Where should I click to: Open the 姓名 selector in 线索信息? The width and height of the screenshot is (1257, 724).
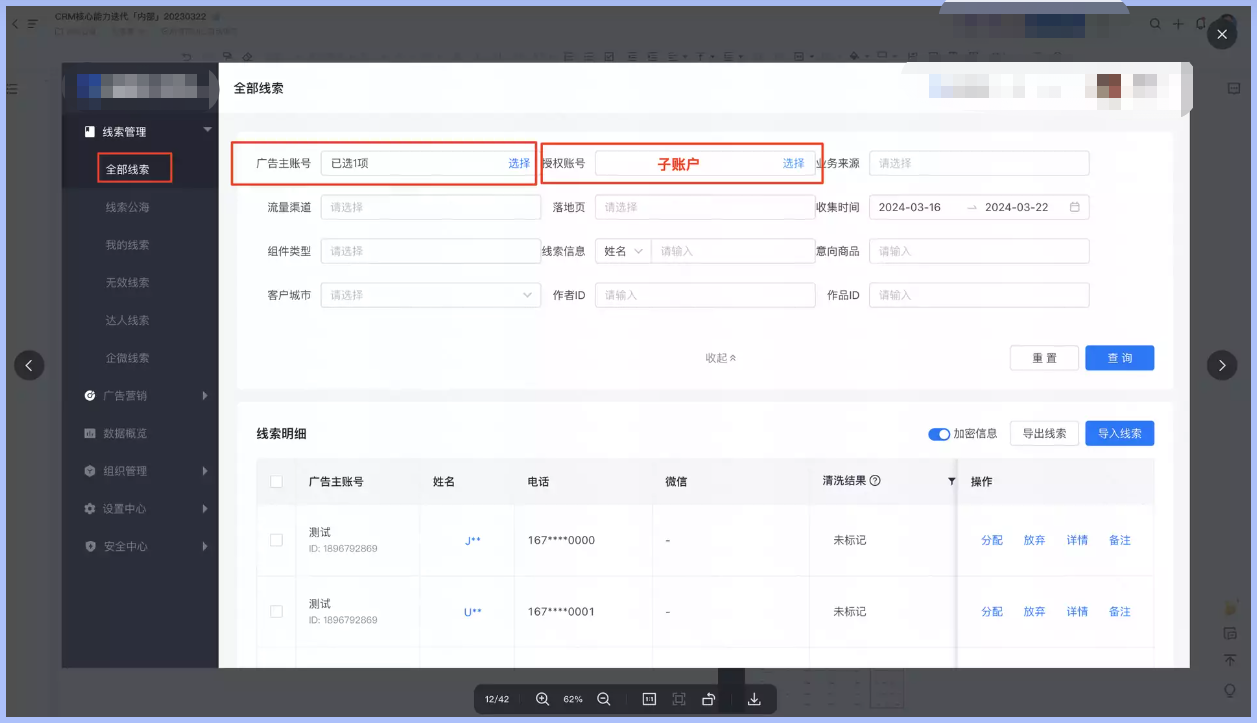coord(623,250)
